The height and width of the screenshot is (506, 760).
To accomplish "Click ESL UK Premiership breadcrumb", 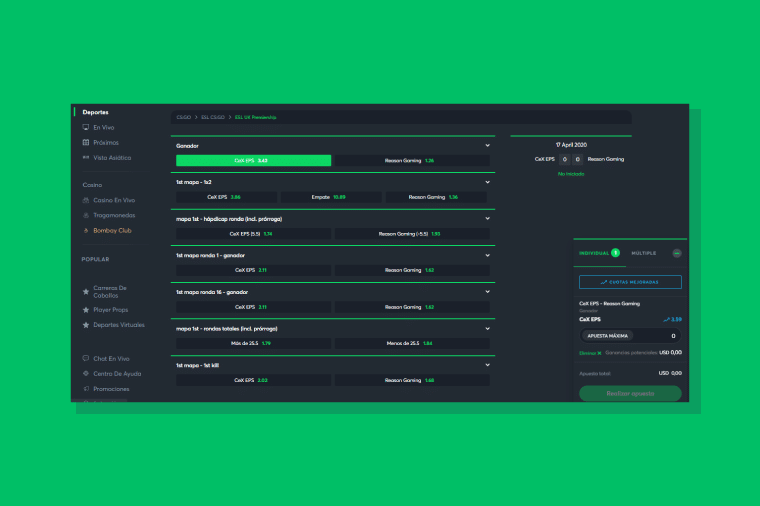I will pos(255,117).
